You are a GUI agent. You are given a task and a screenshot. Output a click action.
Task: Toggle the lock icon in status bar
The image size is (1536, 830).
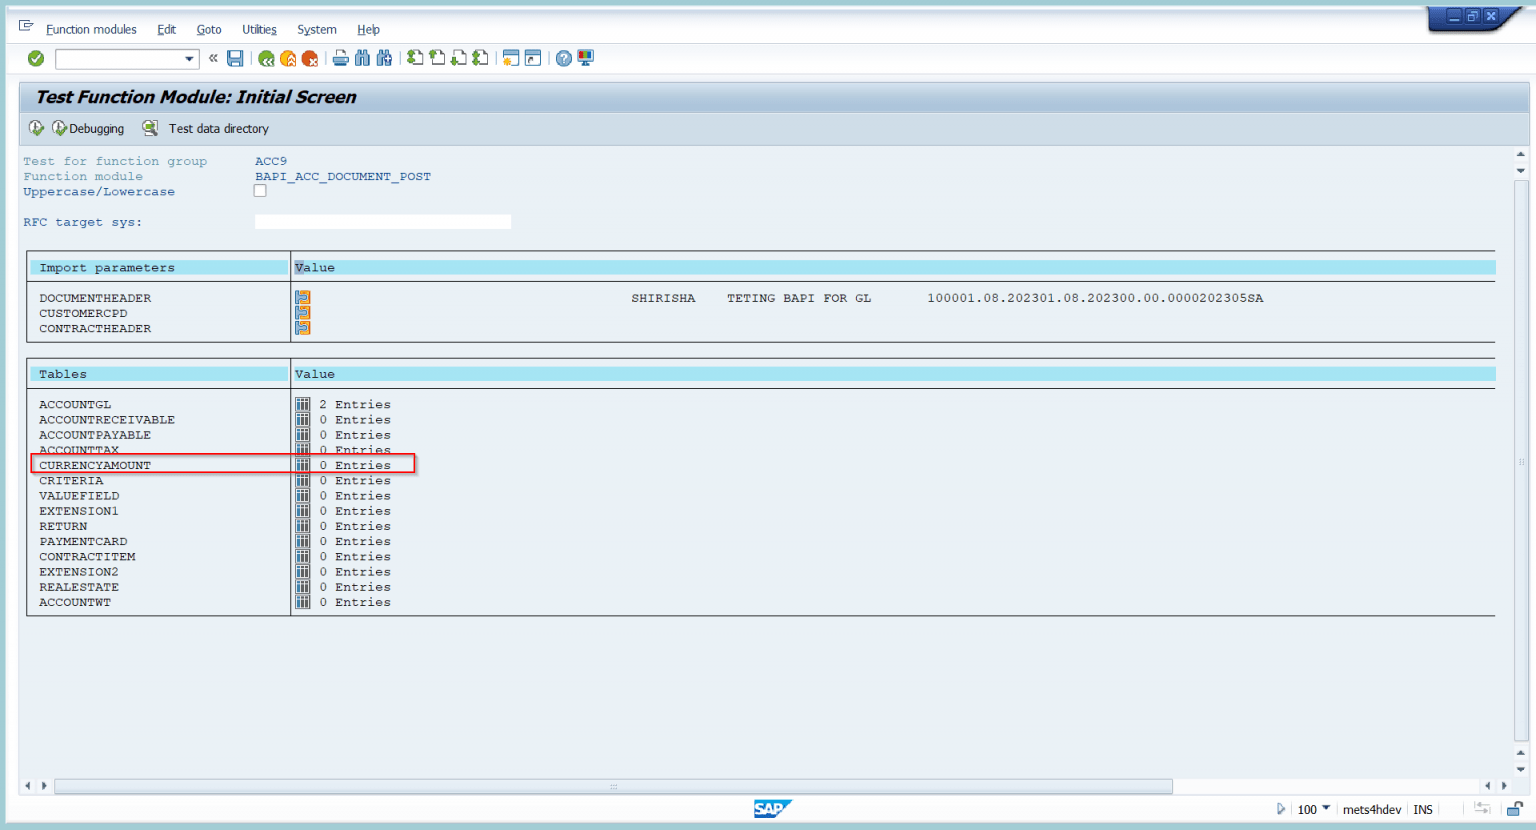1515,809
